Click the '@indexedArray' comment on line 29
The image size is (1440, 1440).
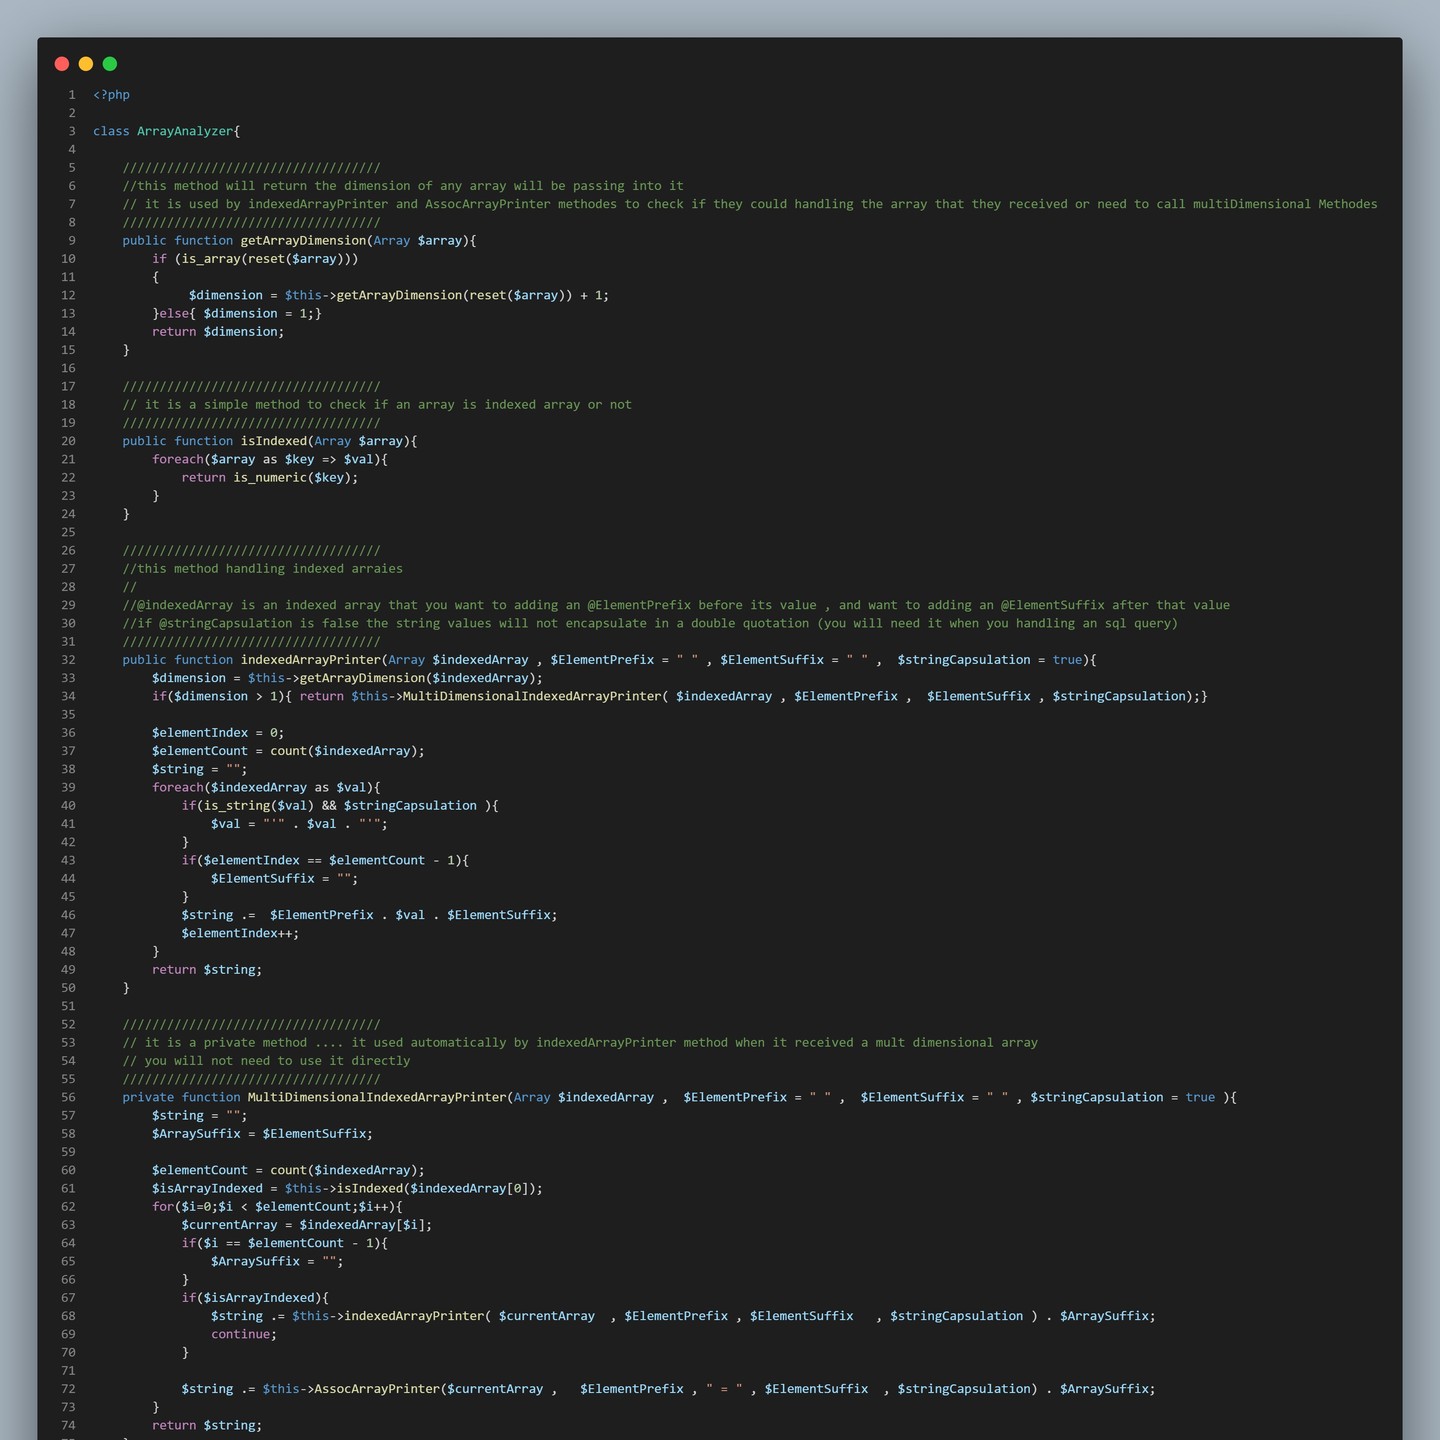point(184,605)
